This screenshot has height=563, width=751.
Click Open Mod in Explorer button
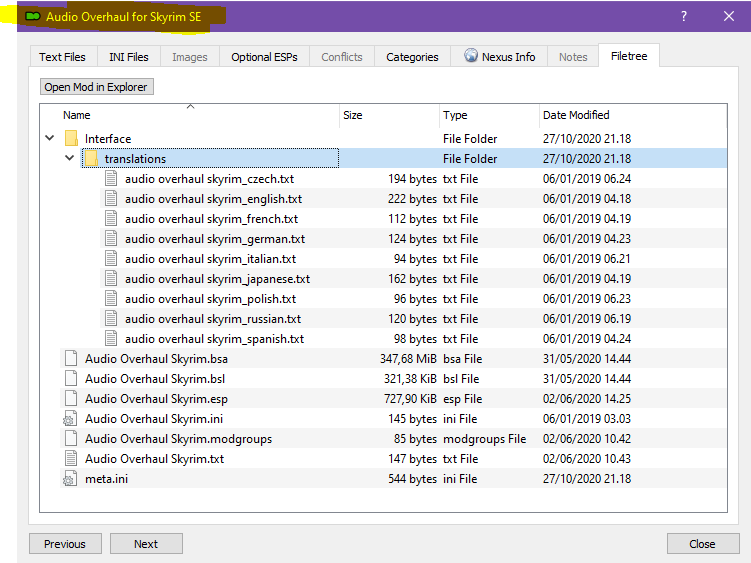click(x=96, y=87)
